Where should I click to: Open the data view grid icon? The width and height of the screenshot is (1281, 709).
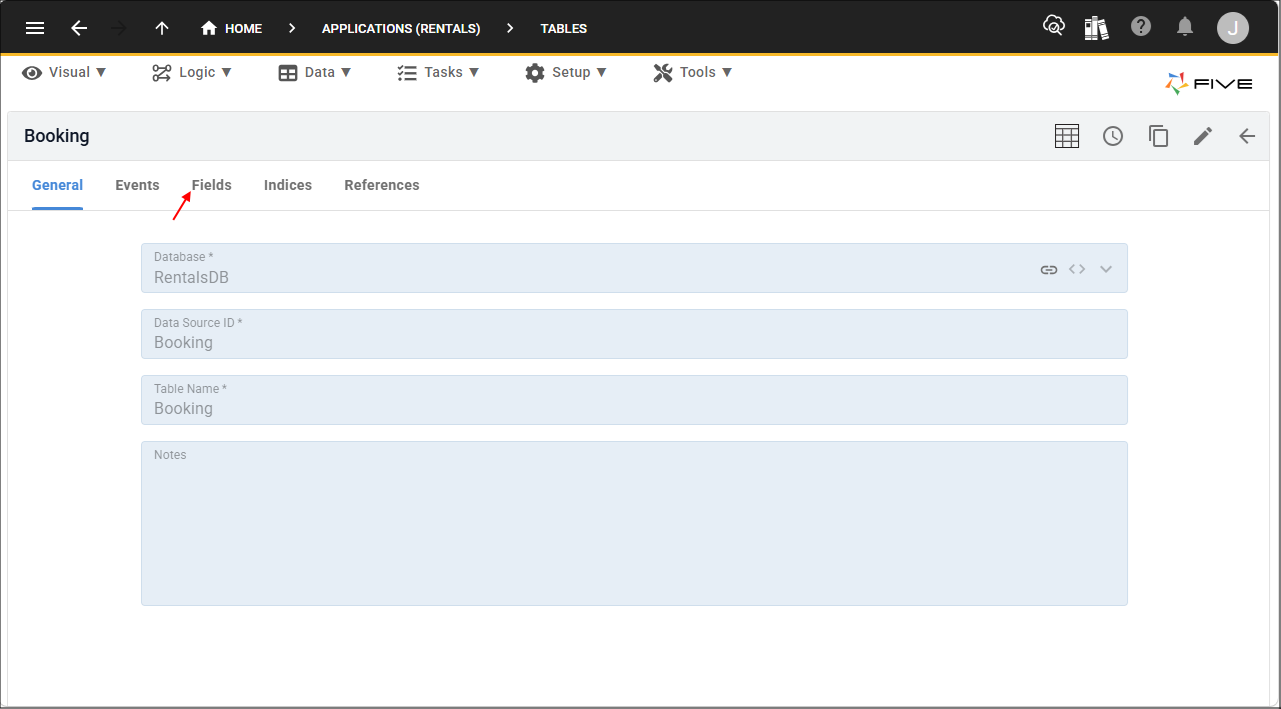(1067, 136)
